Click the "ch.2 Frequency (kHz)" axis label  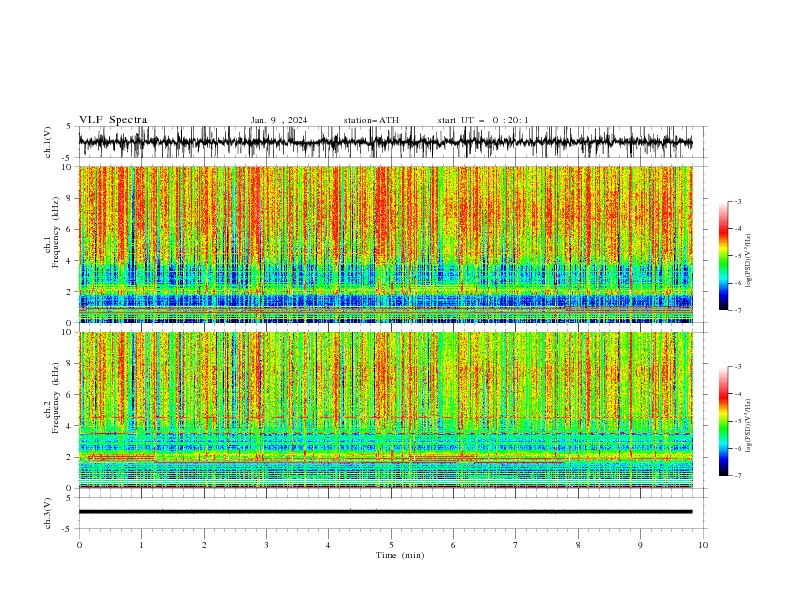click(x=52, y=398)
